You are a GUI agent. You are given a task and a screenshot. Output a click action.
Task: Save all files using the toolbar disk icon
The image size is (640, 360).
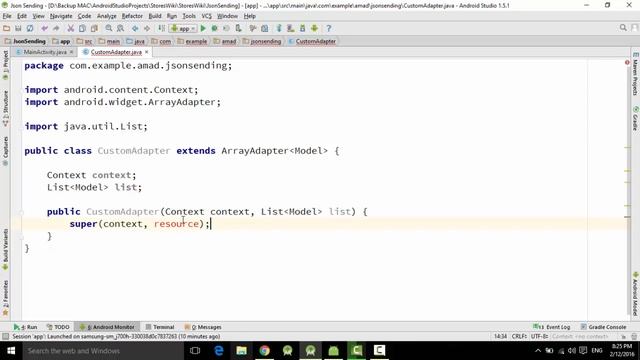click(18, 28)
